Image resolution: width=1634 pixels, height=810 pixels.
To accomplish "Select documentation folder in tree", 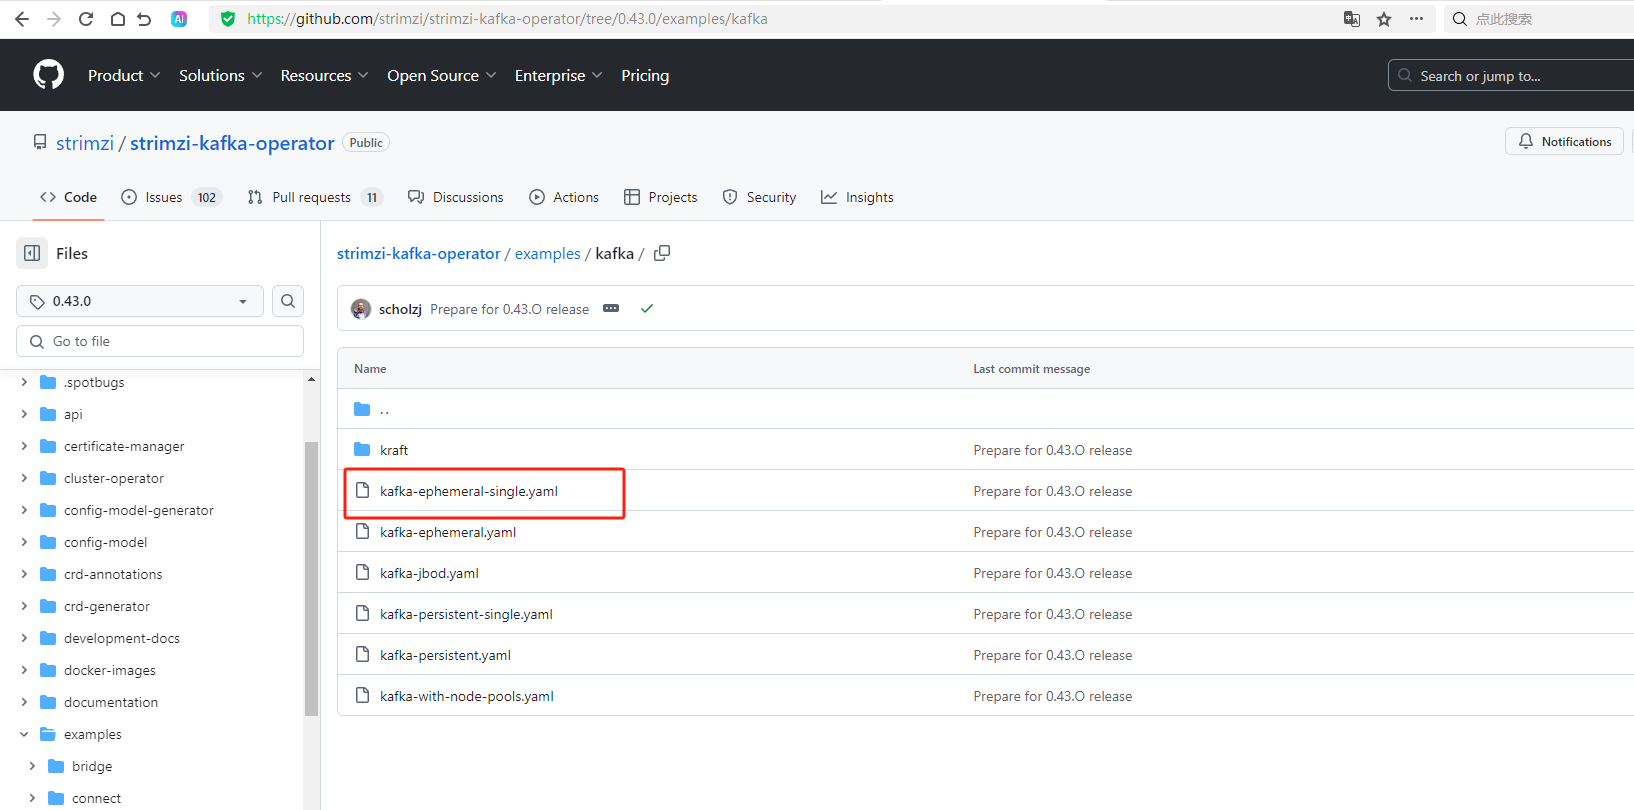I will coord(111,702).
